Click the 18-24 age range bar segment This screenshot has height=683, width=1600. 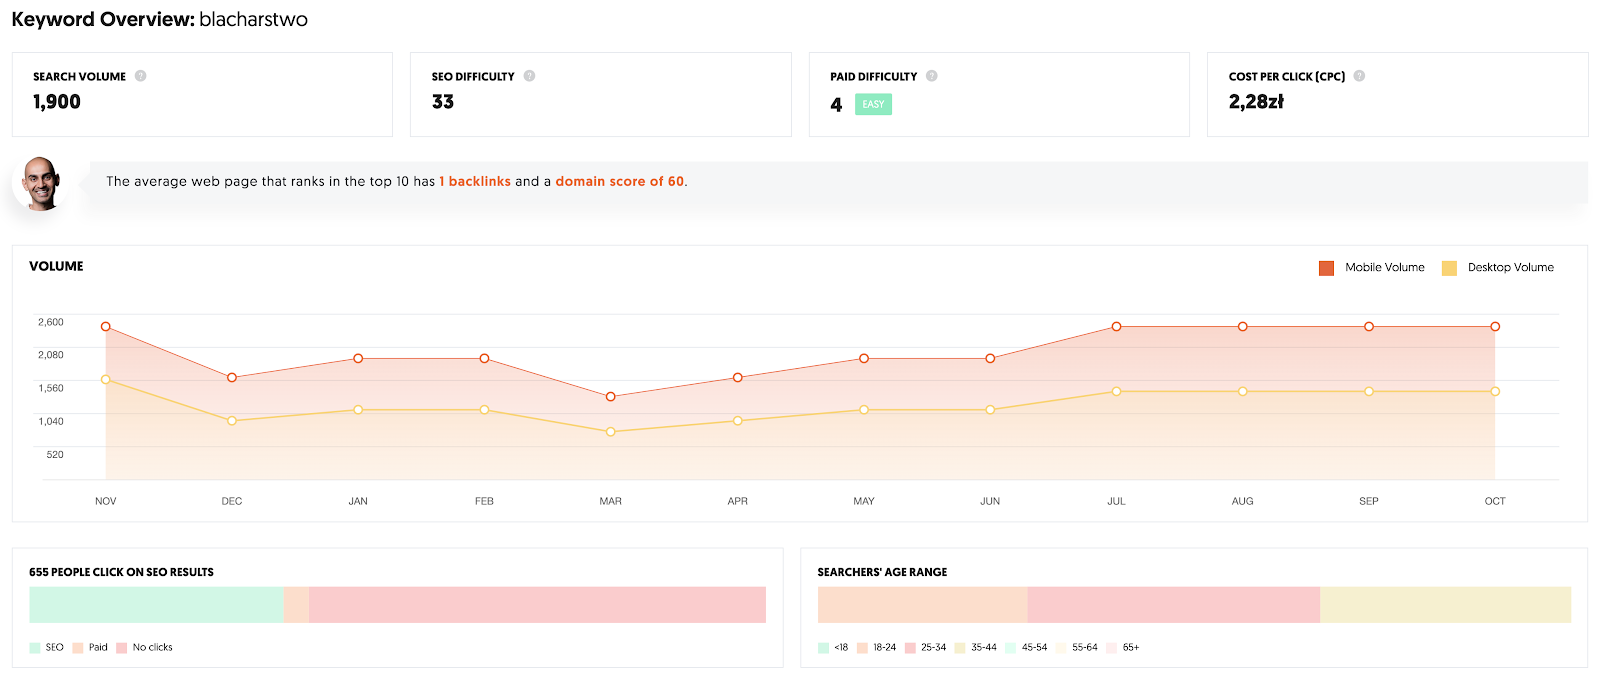(922, 605)
